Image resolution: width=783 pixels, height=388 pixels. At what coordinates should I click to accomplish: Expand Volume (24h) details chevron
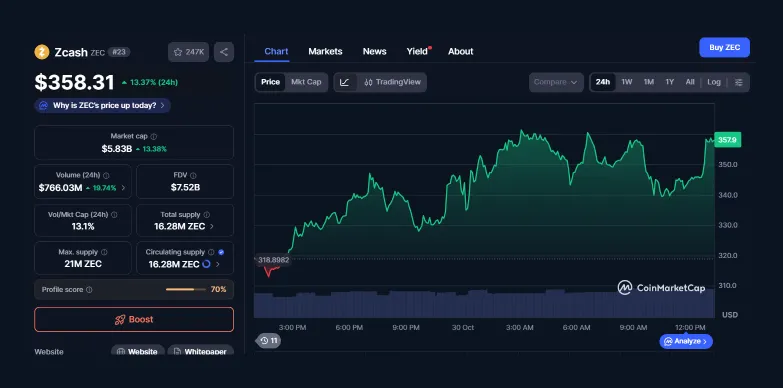pyautogui.click(x=123, y=188)
